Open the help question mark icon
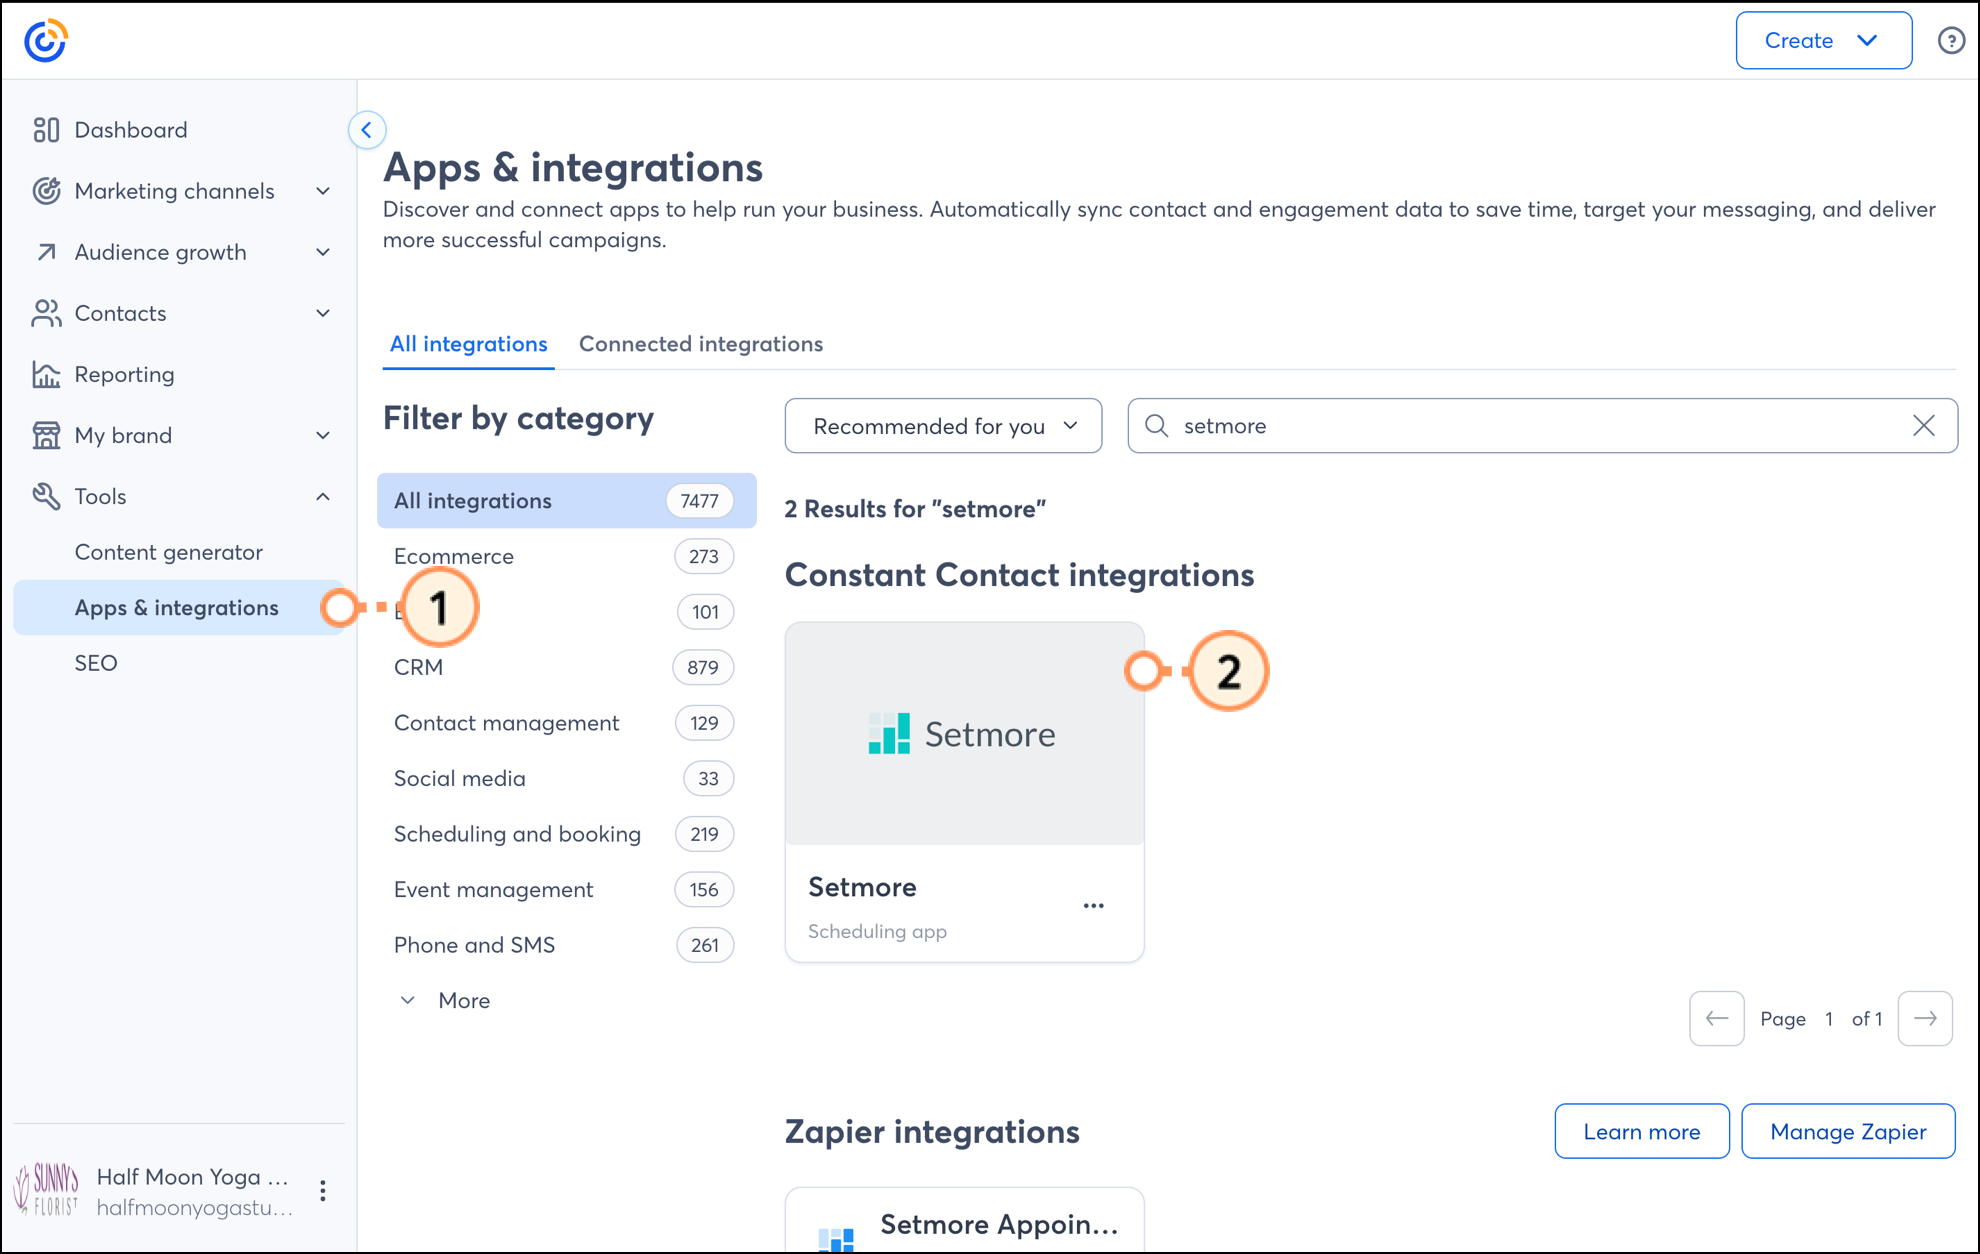This screenshot has height=1254, width=1980. [x=1951, y=41]
